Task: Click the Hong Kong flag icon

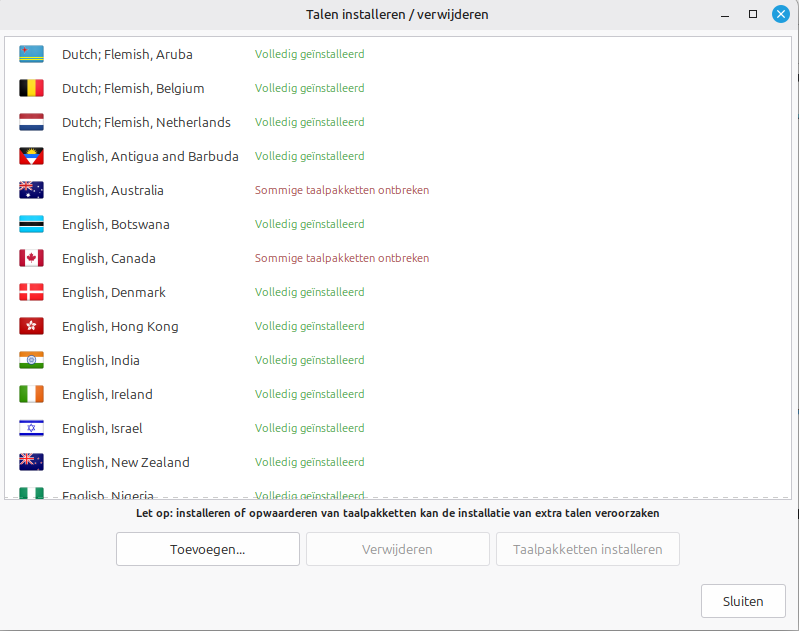Action: 31,326
